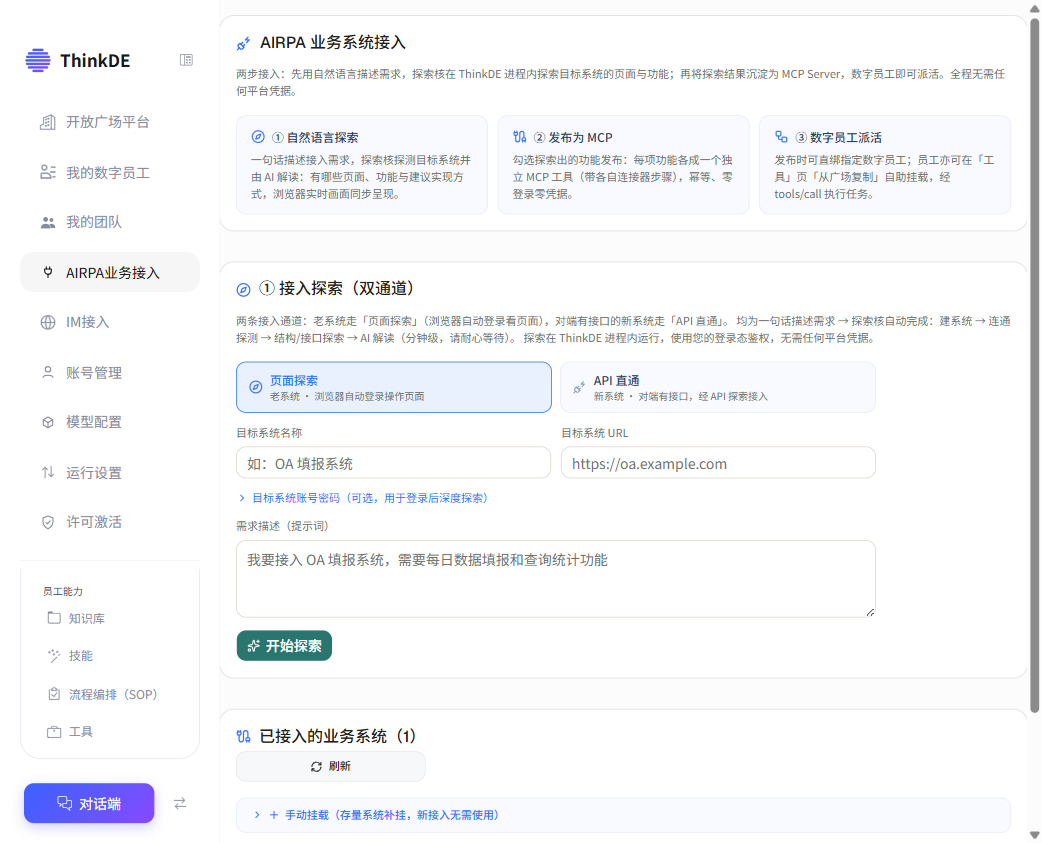Click the 员工能力 section label
Viewport: 1042px width, 843px height.
click(62, 591)
